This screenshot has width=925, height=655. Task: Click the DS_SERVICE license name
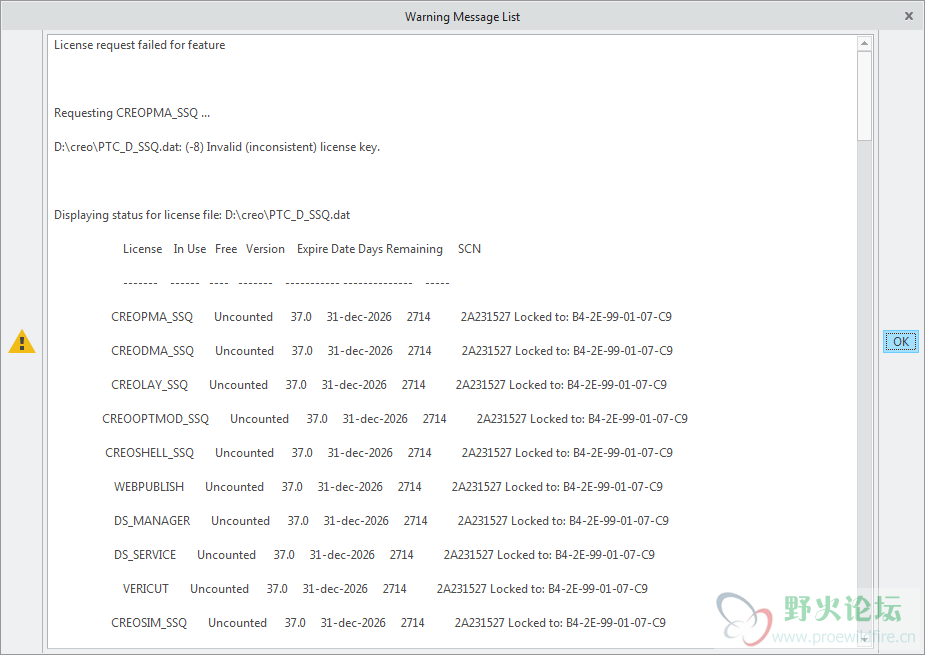click(145, 555)
